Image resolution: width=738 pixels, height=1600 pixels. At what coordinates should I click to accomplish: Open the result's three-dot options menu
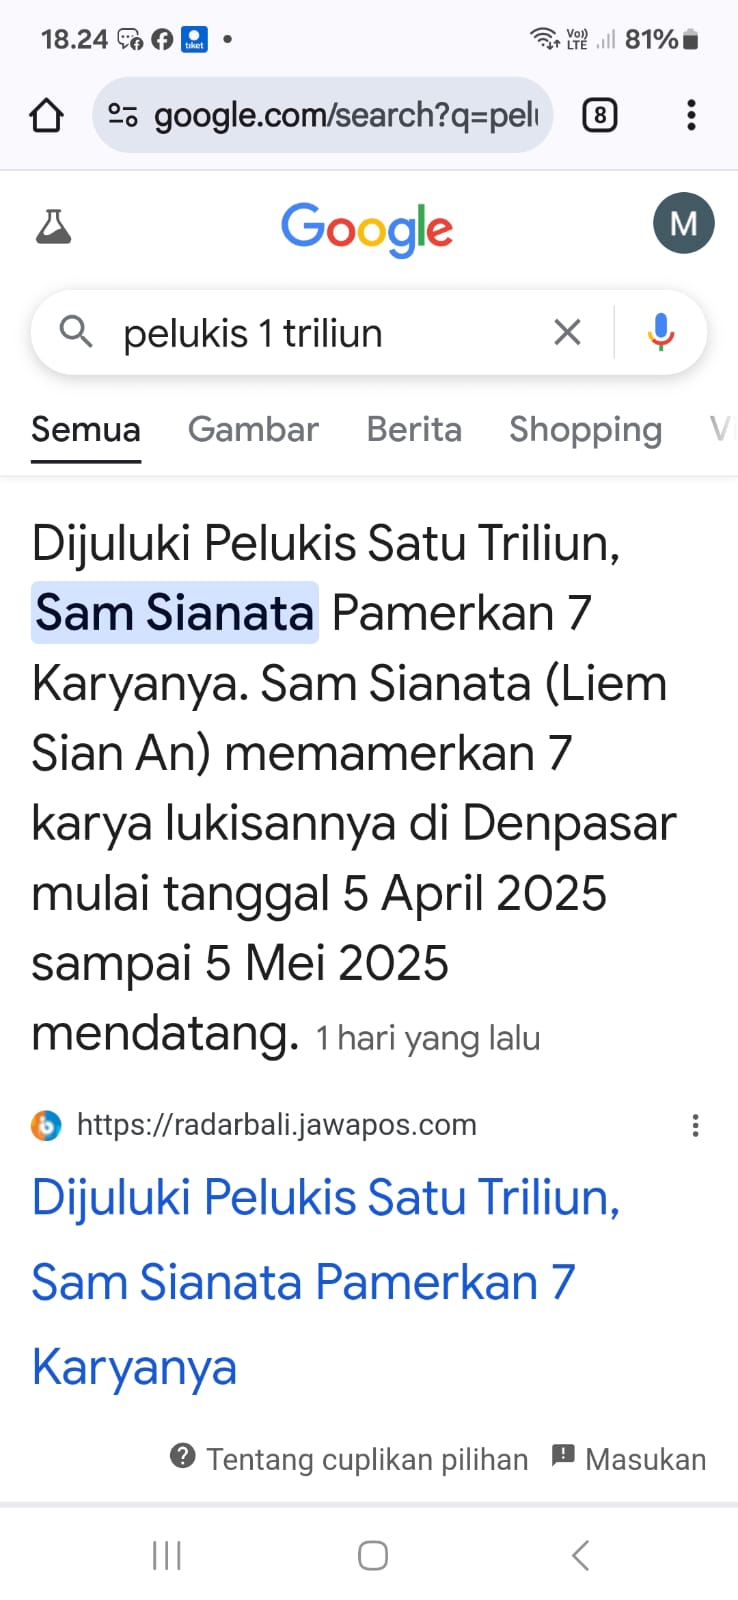pos(695,1126)
